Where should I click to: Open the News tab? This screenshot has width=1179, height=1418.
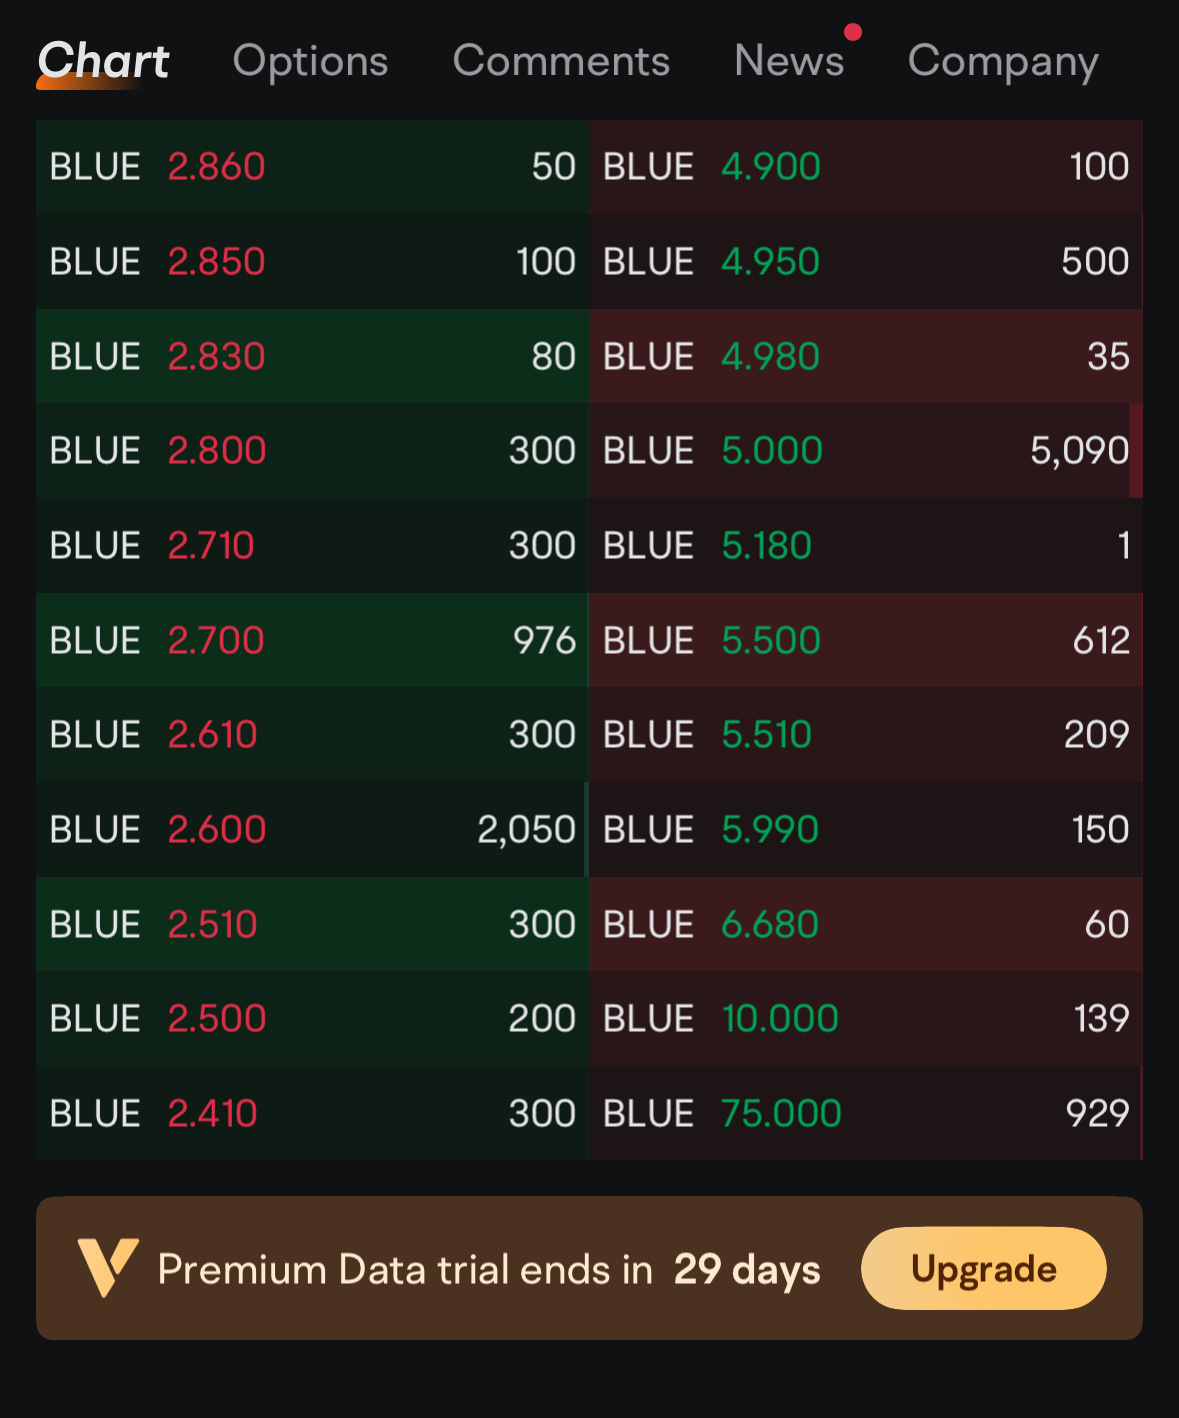click(789, 61)
